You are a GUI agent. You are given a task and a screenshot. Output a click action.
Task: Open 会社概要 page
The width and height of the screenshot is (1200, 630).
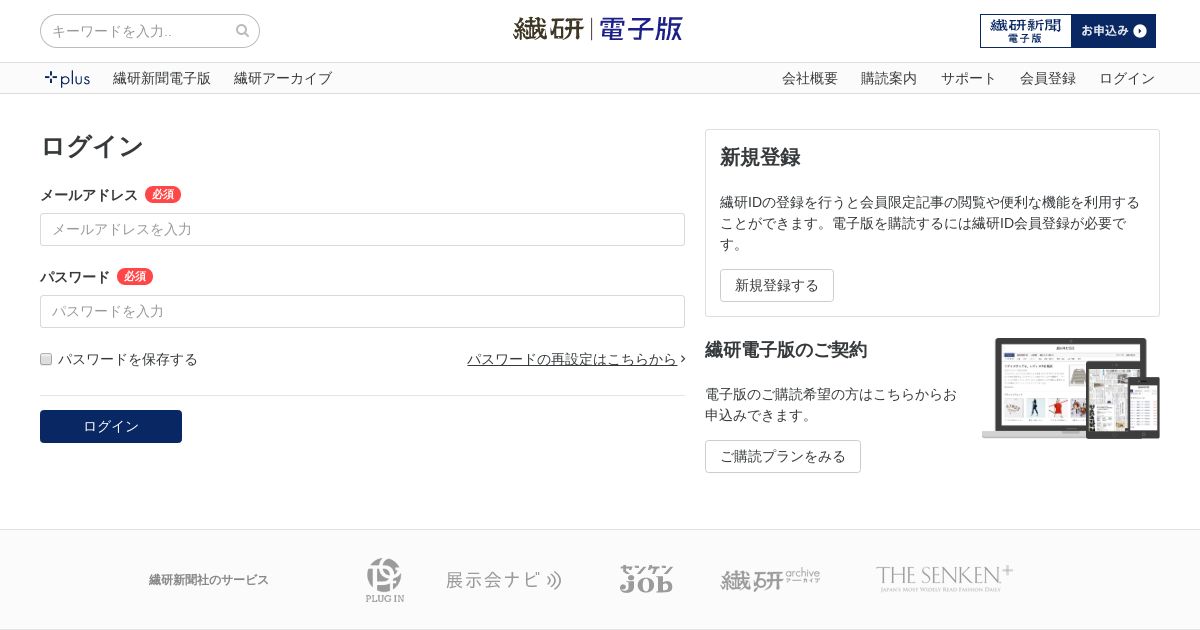(x=810, y=78)
